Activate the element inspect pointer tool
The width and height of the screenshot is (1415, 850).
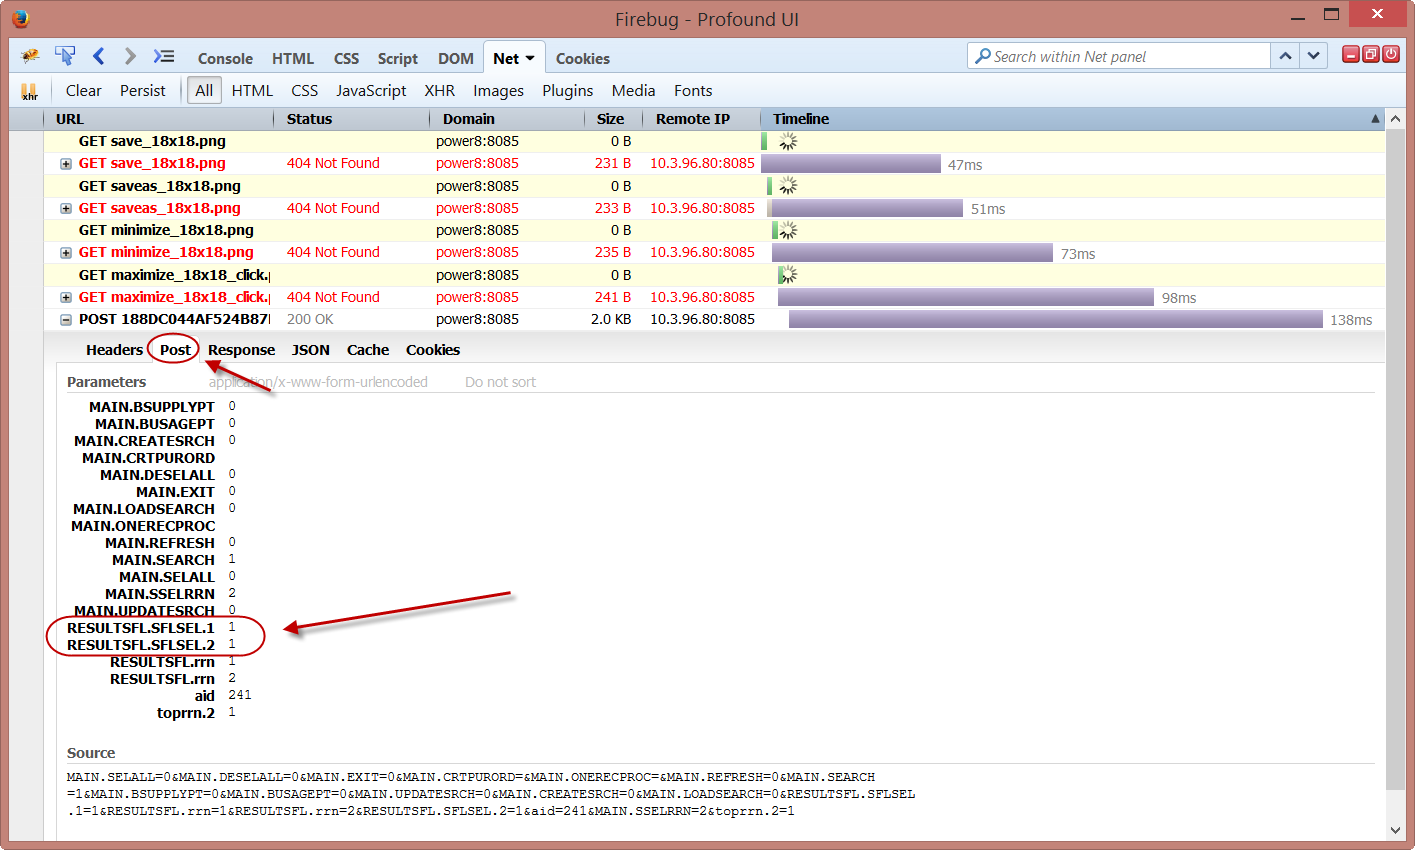pos(65,56)
